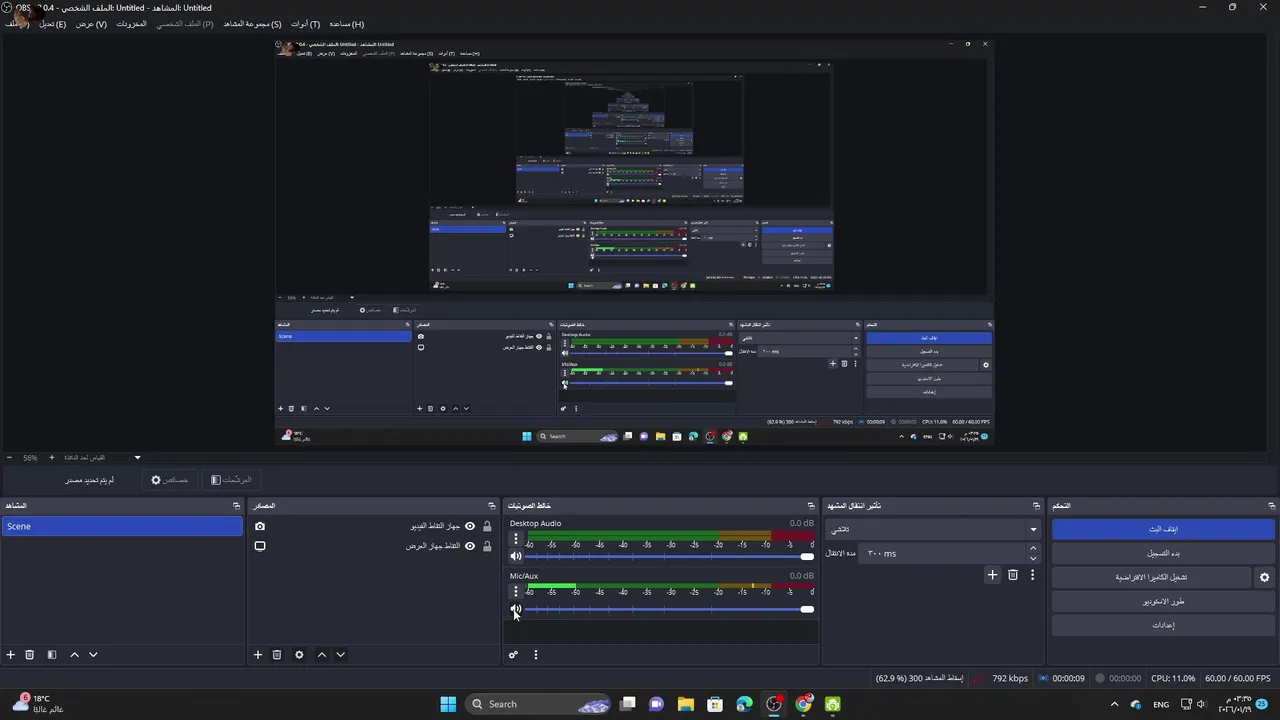This screenshot has width=1280, height=720.
Task: Delete scene using trash icon in Scenes (المشاهد) dock
Action: [30, 655]
